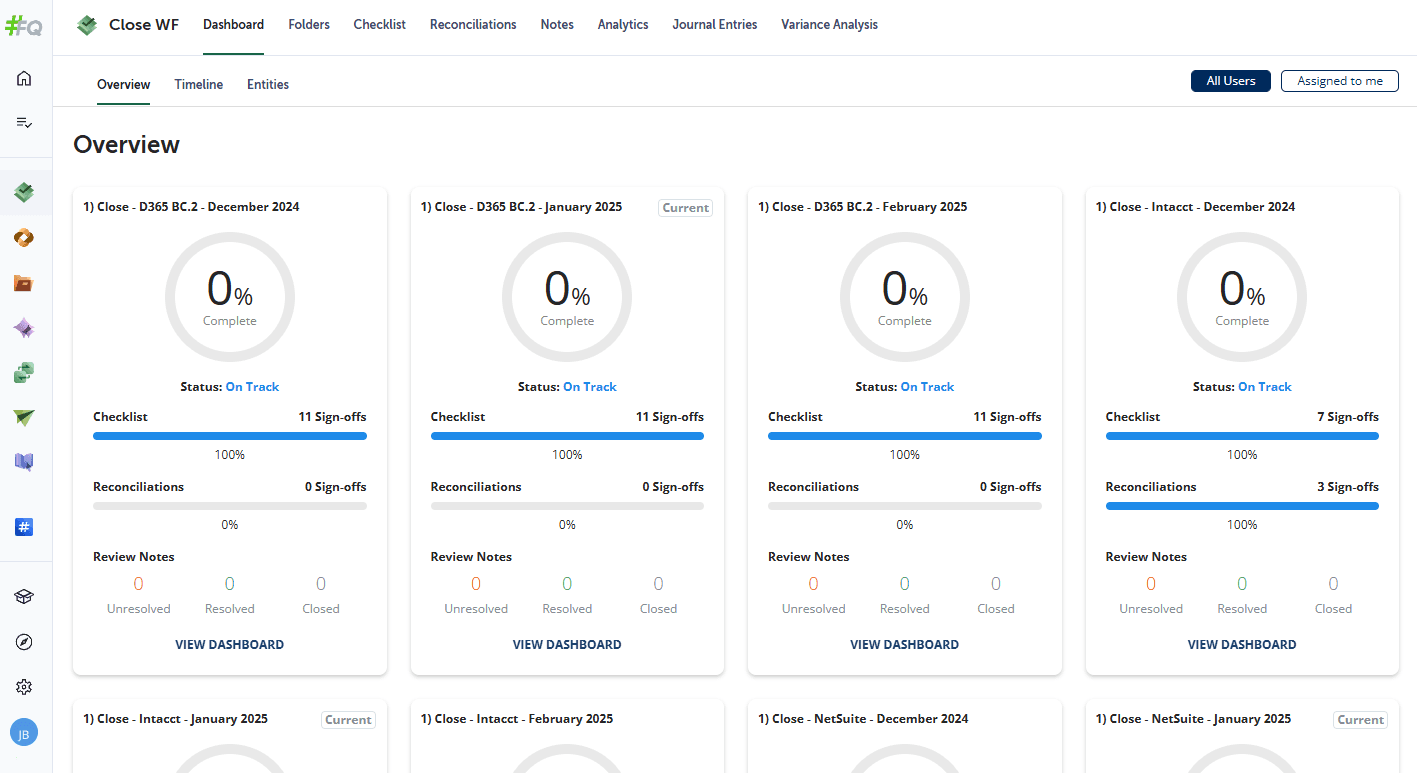Click the 0% complete ring for Intacct December 2024

[x=1242, y=297]
